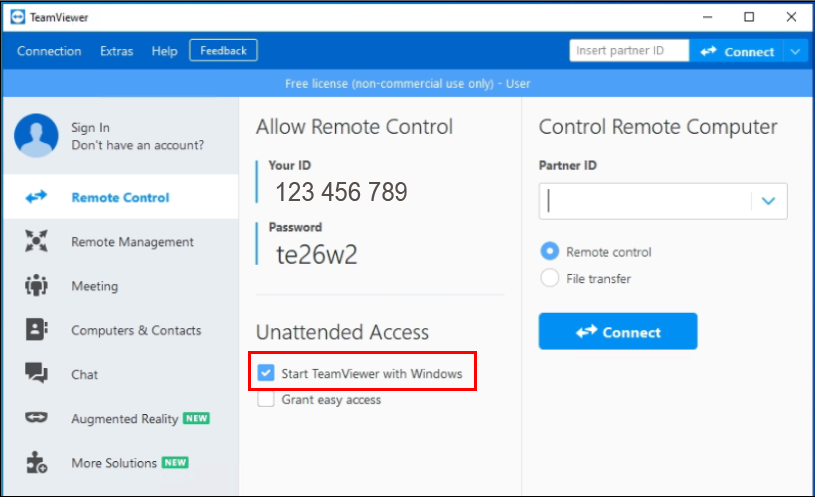Select the password te26w2
Viewport: 815px width, 497px height.
pos(317,254)
